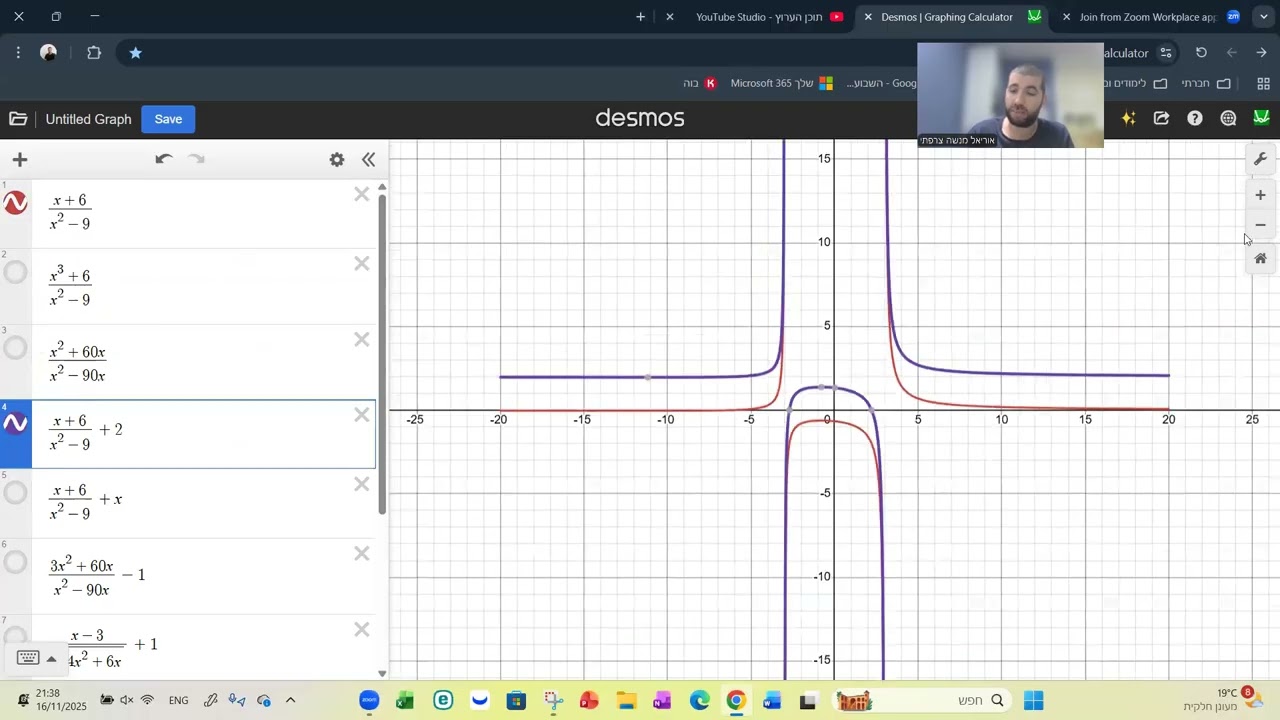Viewport: 1280px width, 720px height.
Task: Reload the current page
Action: pyautogui.click(x=1201, y=53)
